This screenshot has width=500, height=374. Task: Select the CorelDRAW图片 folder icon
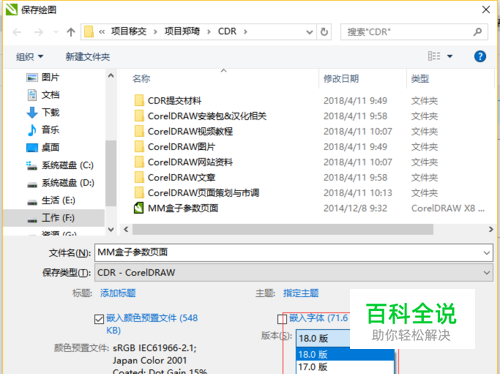click(x=139, y=146)
